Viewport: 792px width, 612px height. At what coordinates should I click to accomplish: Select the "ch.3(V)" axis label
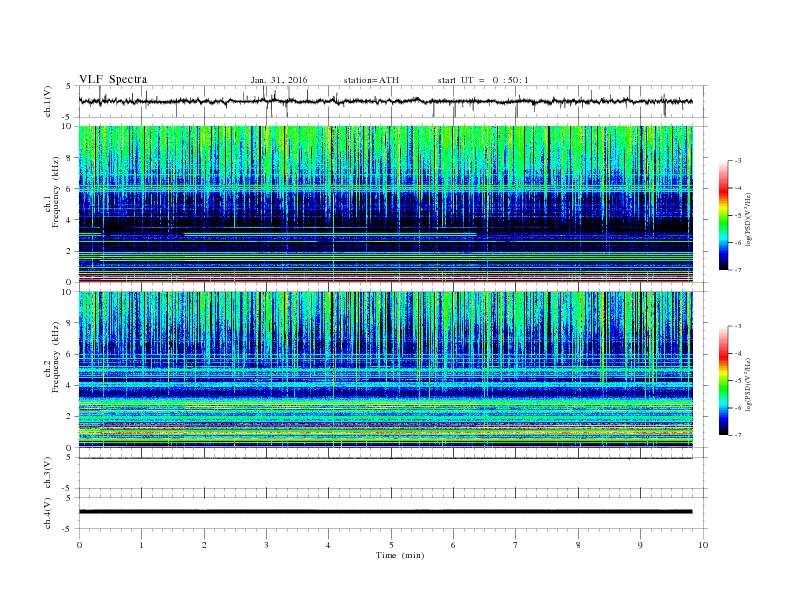click(48, 473)
